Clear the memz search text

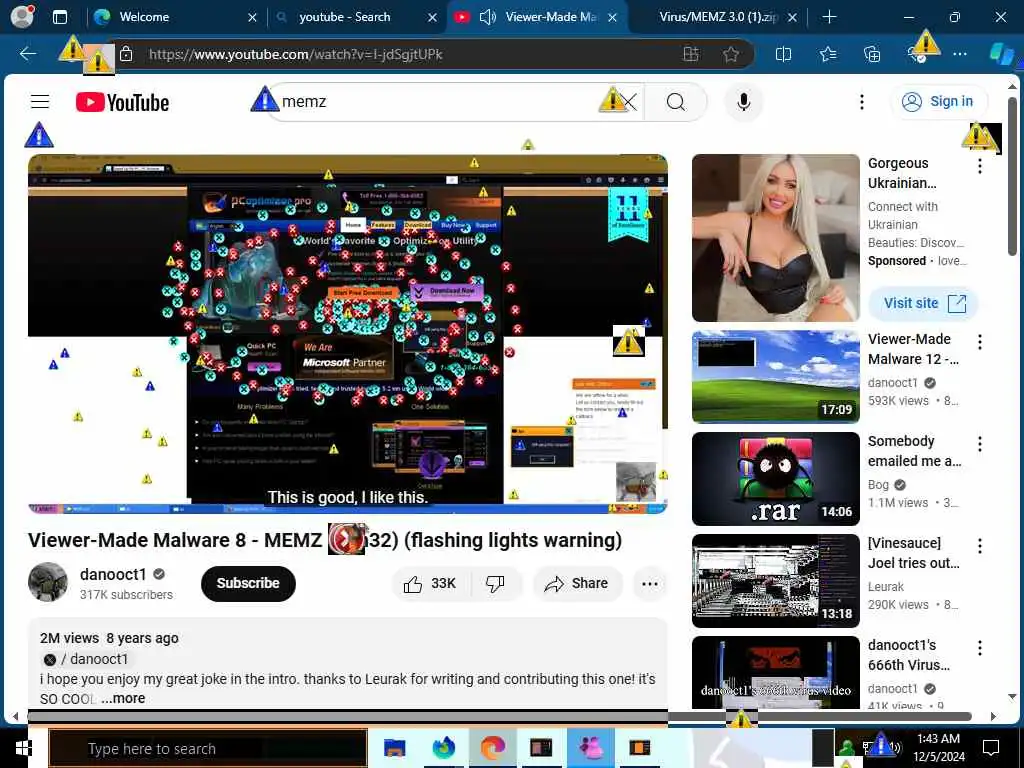(628, 102)
